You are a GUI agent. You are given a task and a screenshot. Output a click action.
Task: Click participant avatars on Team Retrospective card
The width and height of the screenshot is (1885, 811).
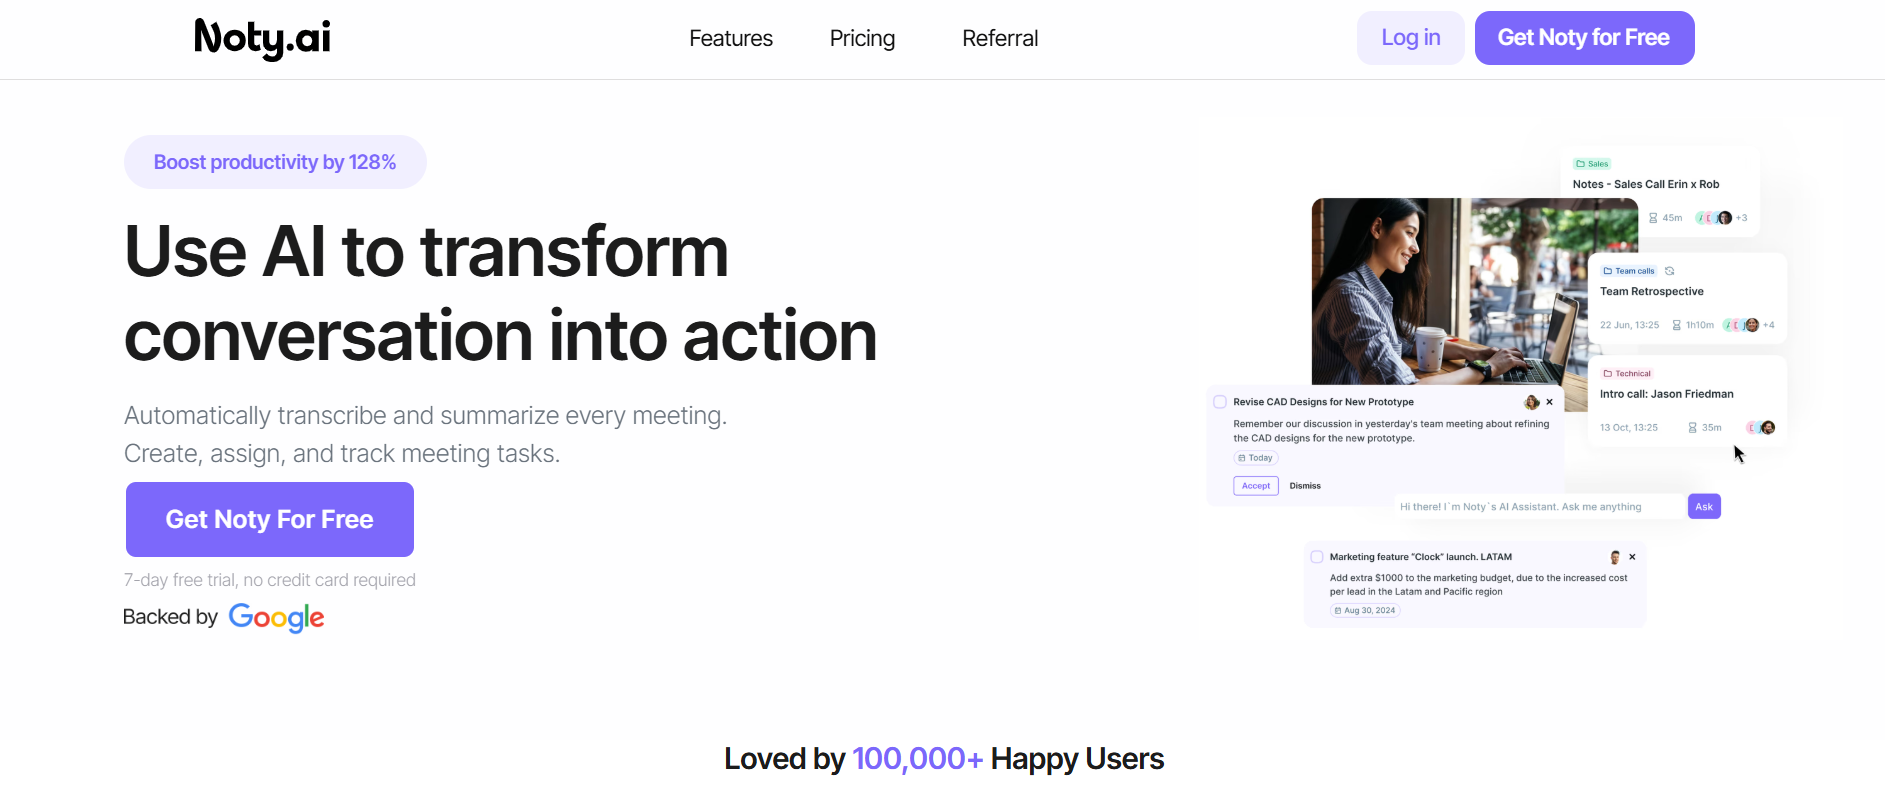[1741, 325]
